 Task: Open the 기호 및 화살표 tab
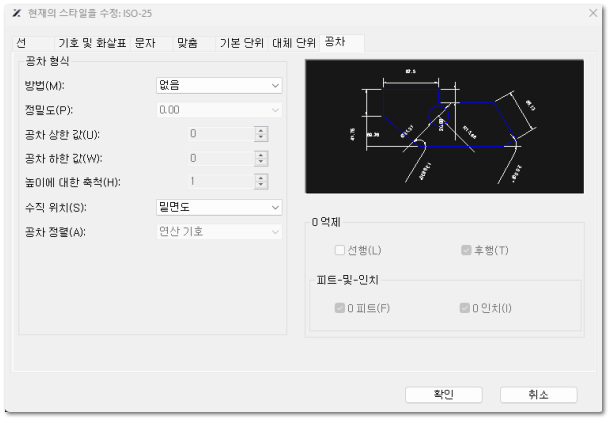92,43
